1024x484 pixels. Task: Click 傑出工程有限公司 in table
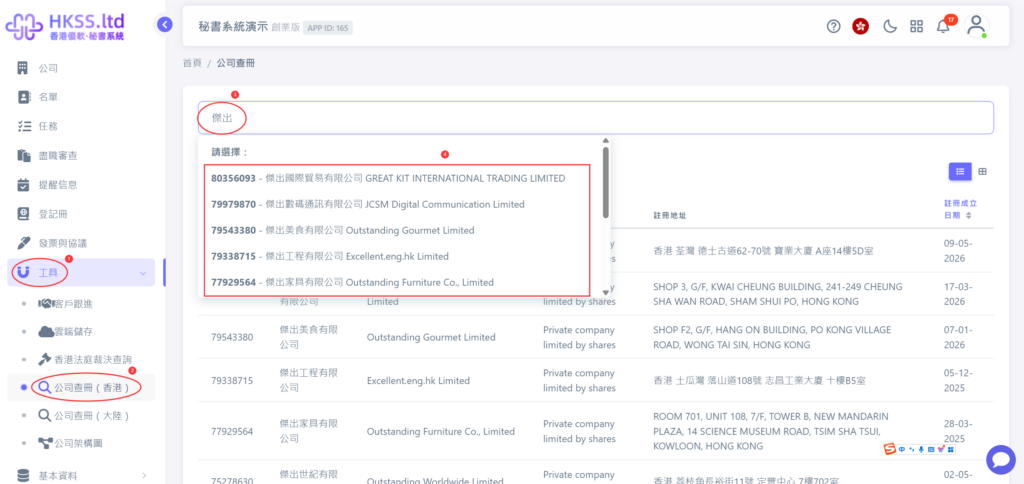click(x=308, y=380)
